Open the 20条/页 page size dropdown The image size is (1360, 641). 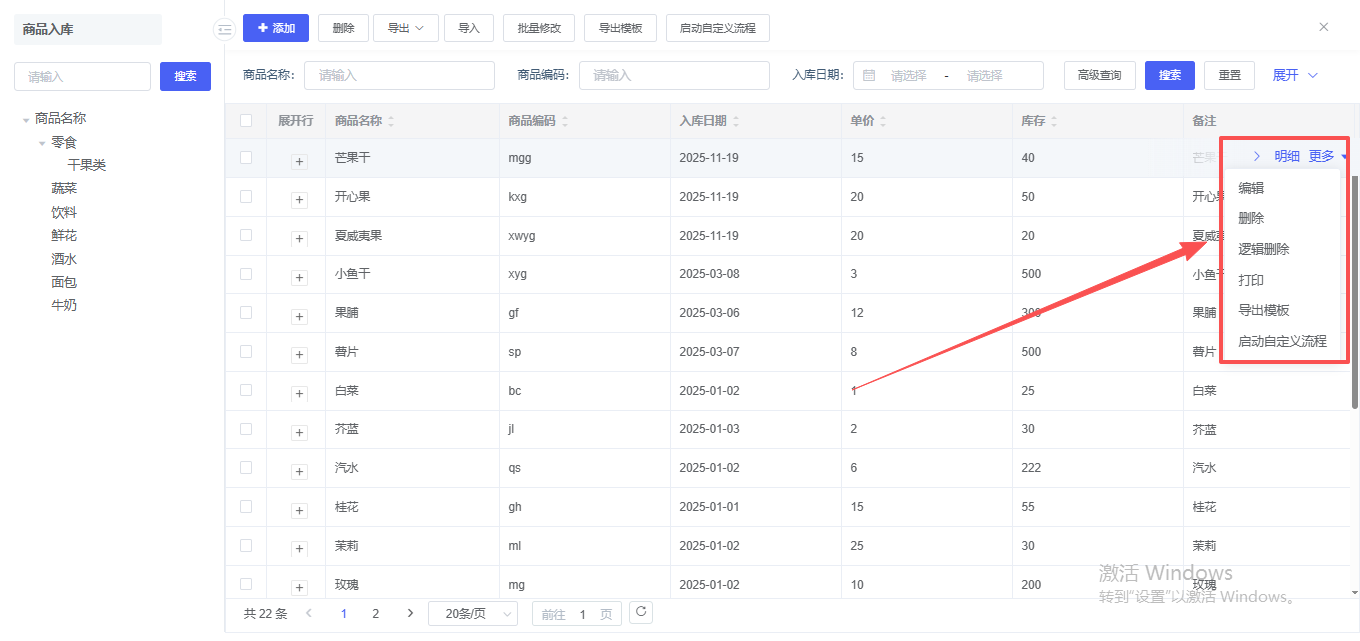point(472,613)
